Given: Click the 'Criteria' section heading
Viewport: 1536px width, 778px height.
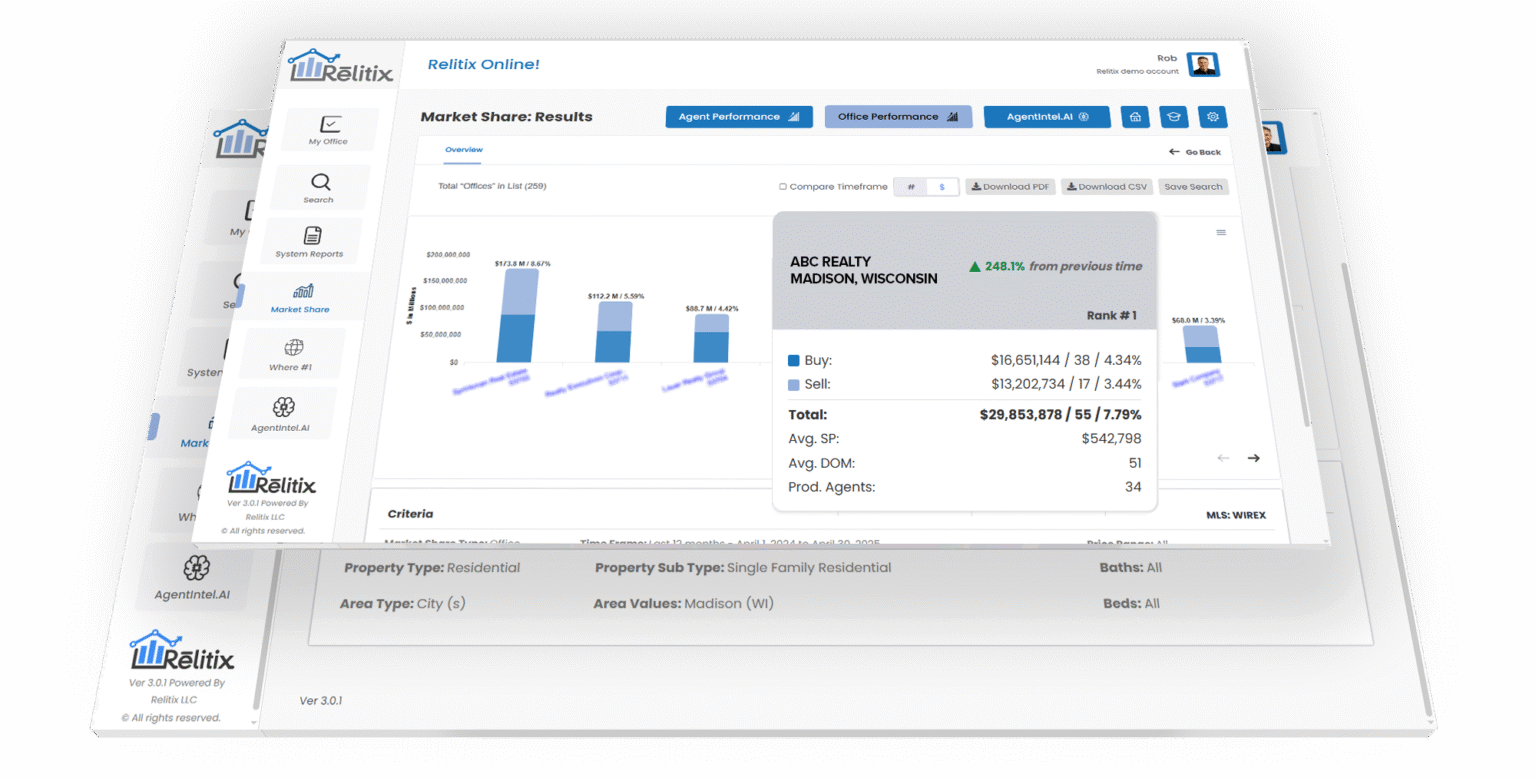Looking at the screenshot, I should (411, 514).
